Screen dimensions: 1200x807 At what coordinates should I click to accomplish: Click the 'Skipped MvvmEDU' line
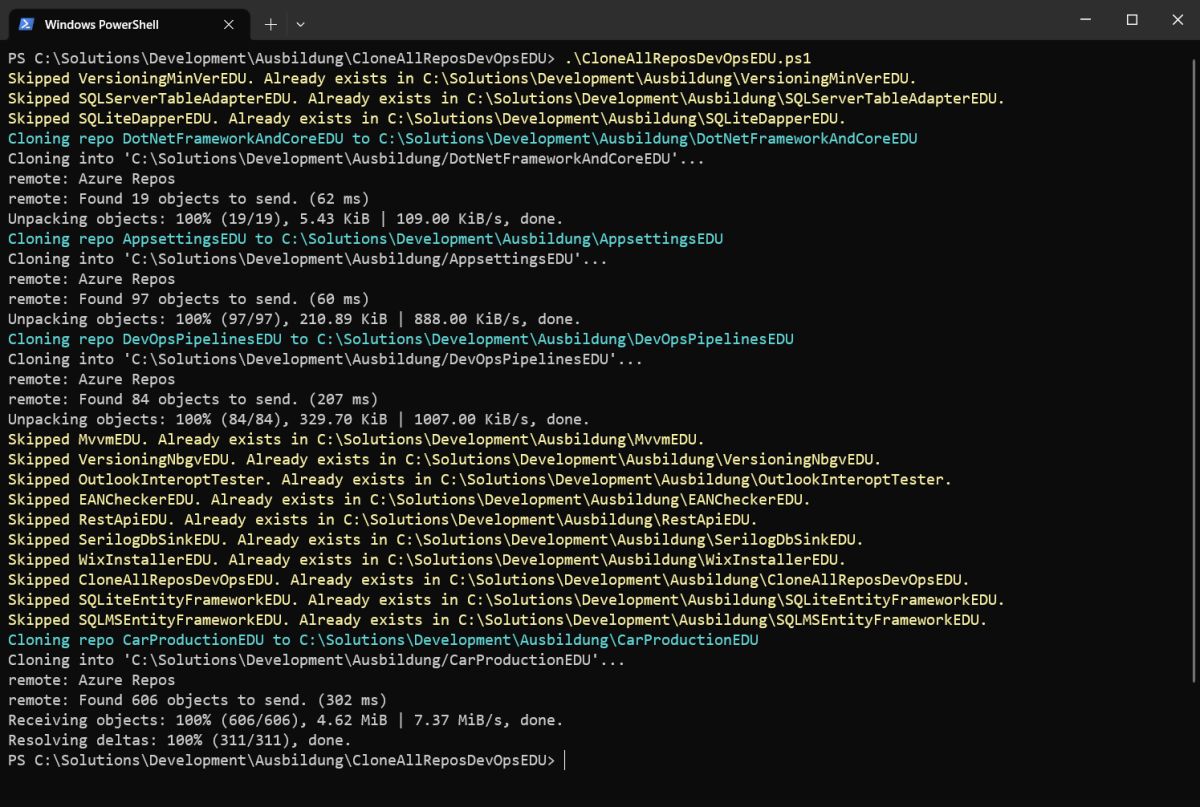coord(356,438)
